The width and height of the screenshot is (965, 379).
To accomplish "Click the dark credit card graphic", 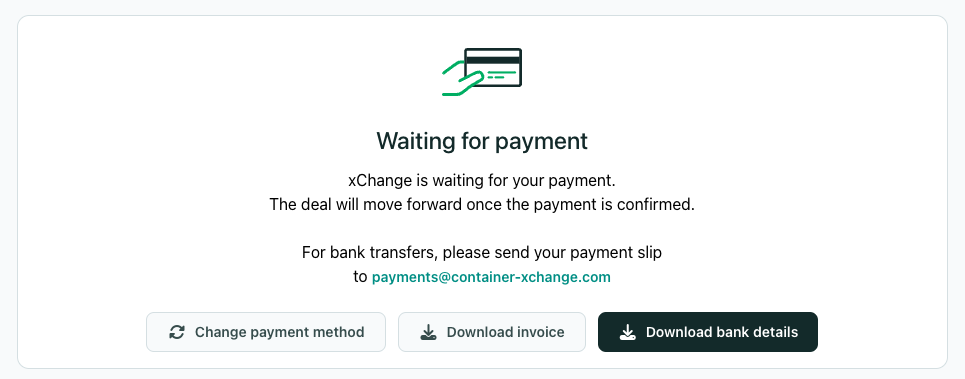I will point(493,67).
